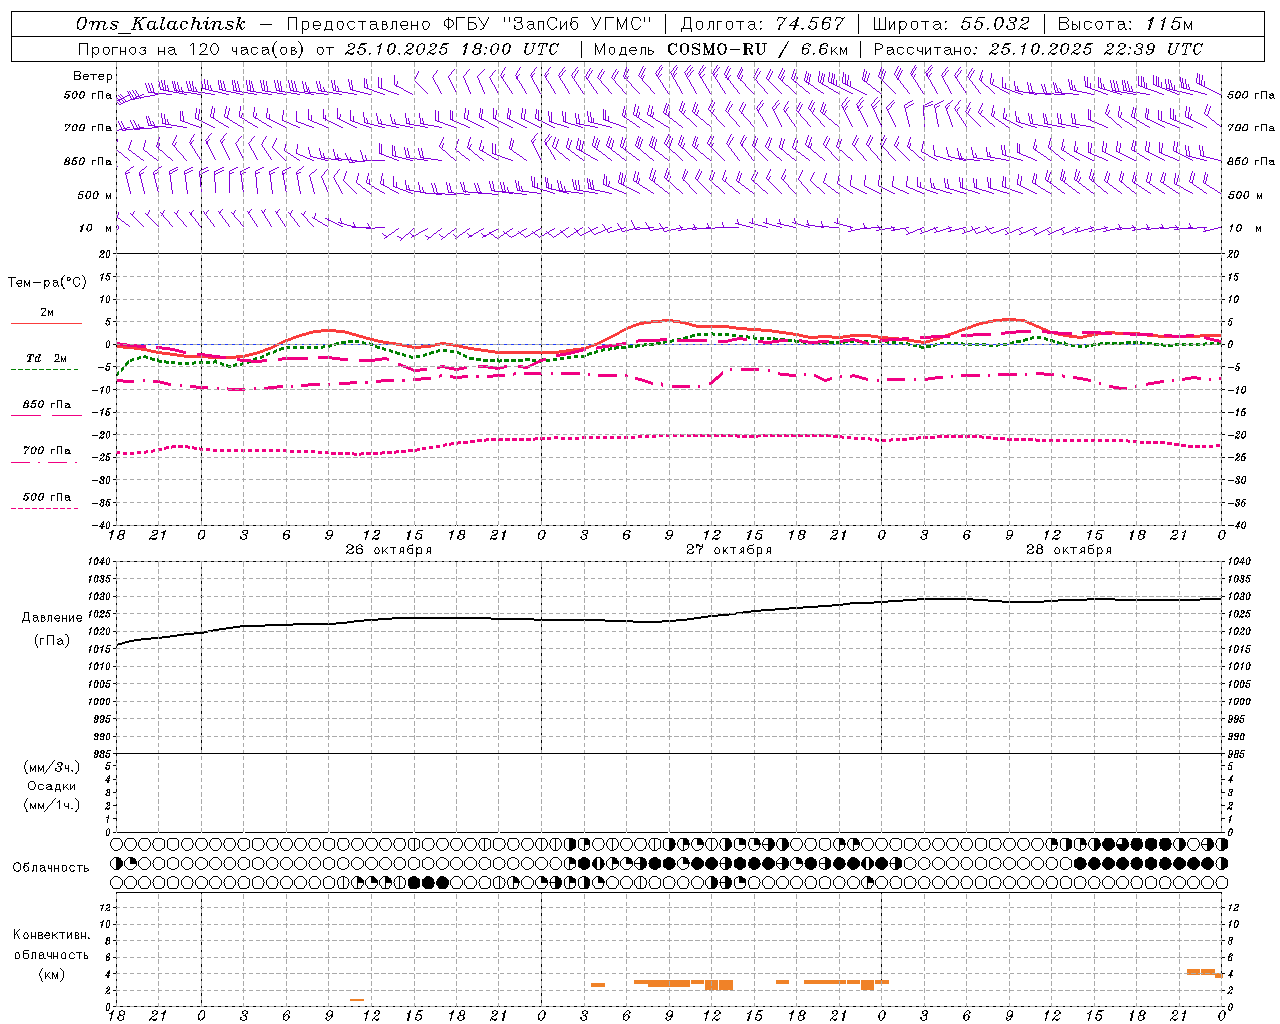The width and height of the screenshot is (1280, 1024).
Task: Click the (мм/3ч.) precipitation unit label
Action: (x=52, y=767)
